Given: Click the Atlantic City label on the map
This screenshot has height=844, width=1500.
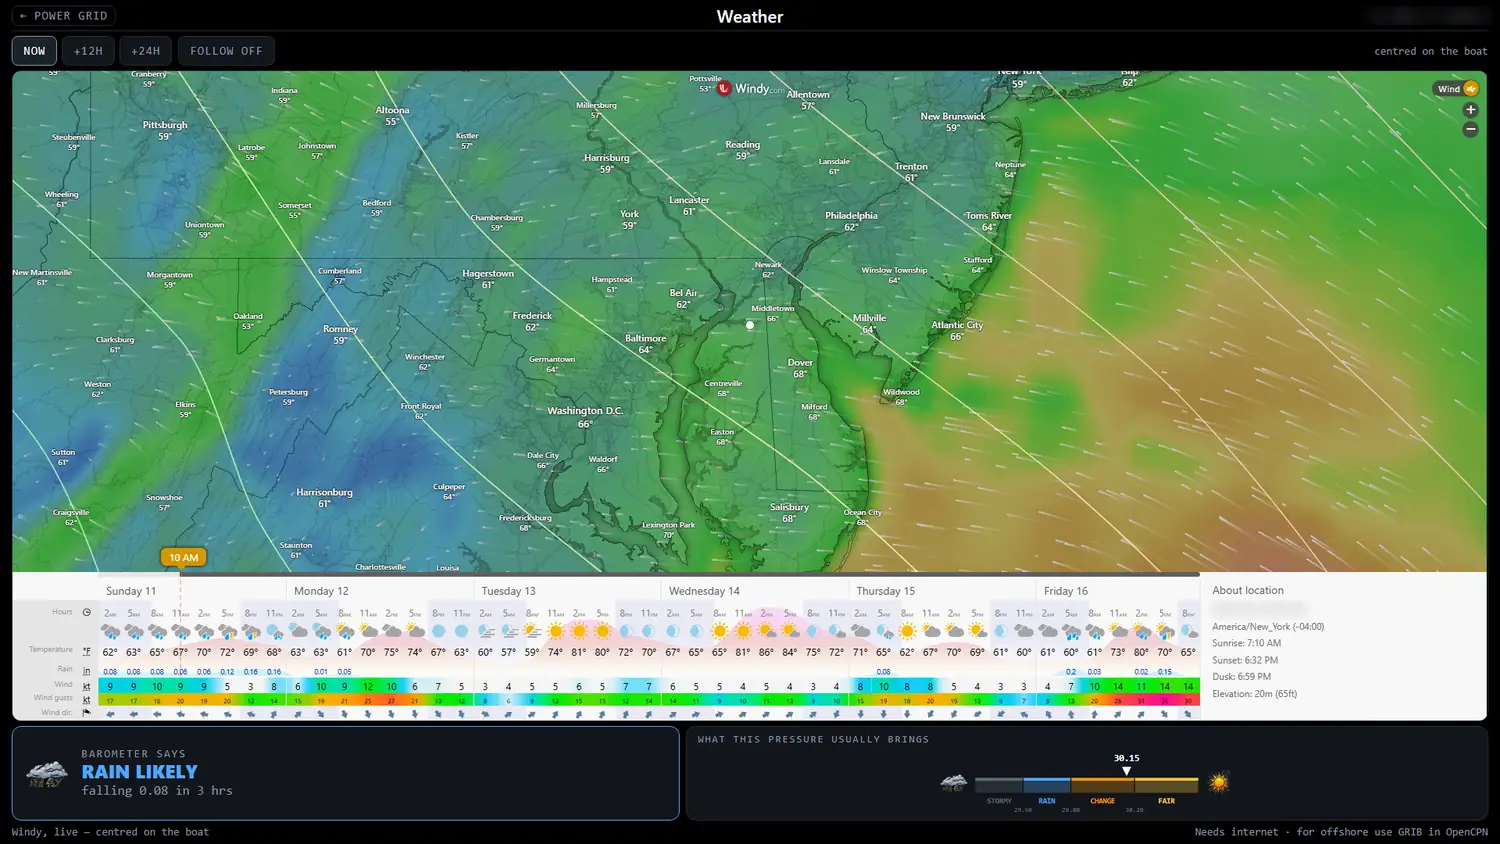Looking at the screenshot, I should [x=957, y=325].
